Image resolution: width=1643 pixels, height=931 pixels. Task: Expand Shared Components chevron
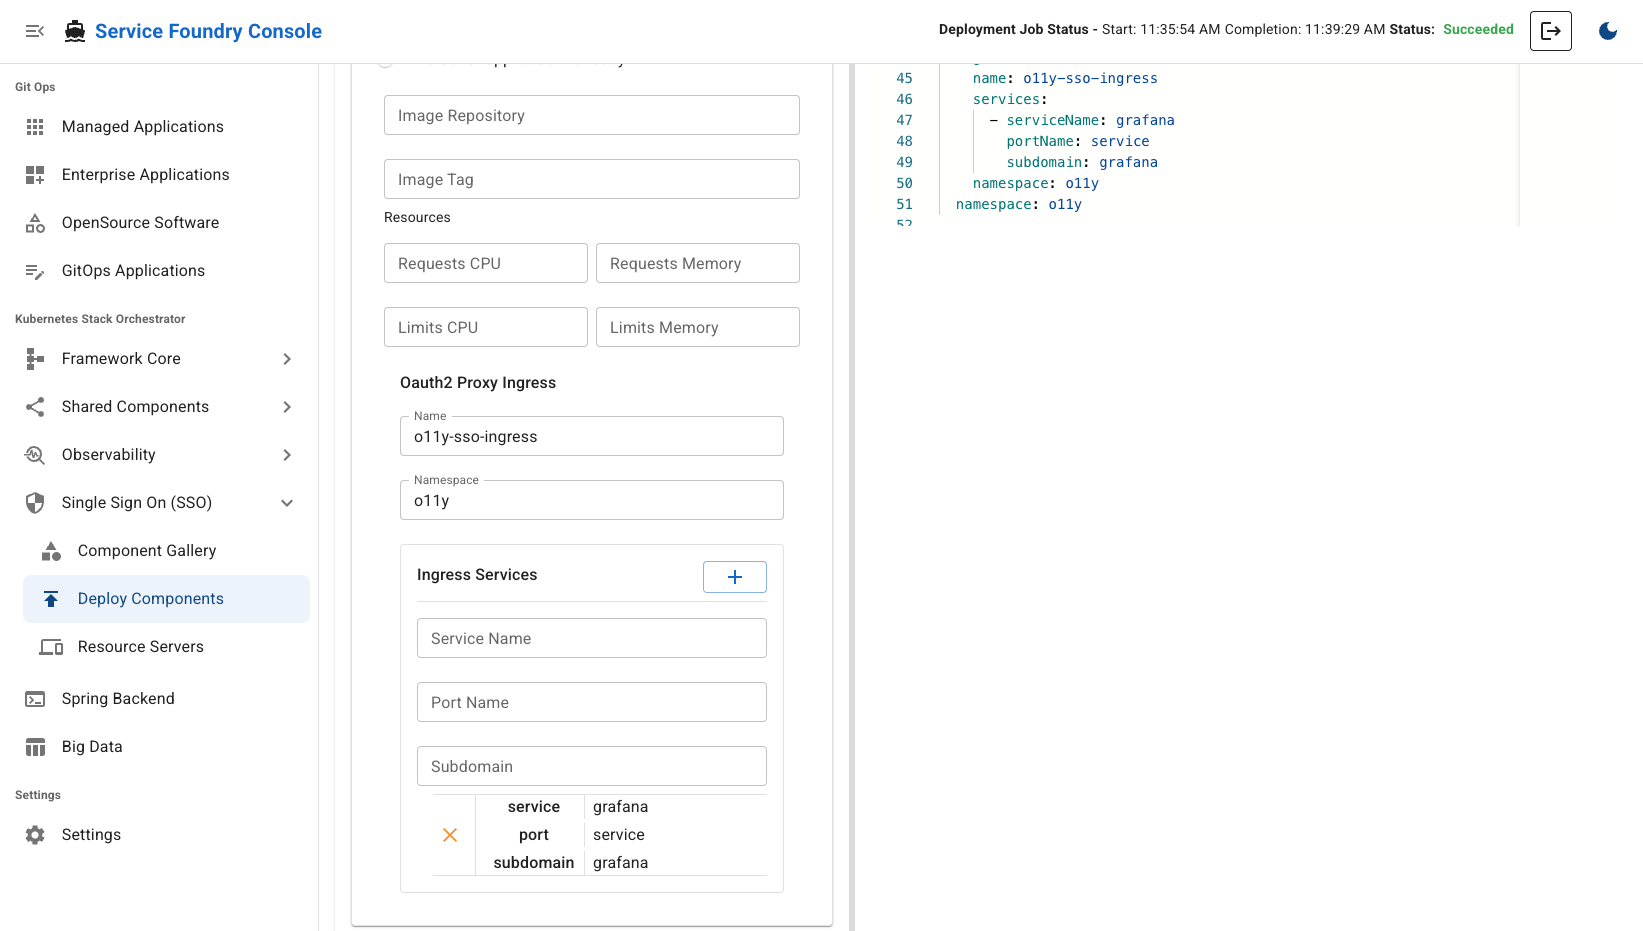[x=287, y=407]
